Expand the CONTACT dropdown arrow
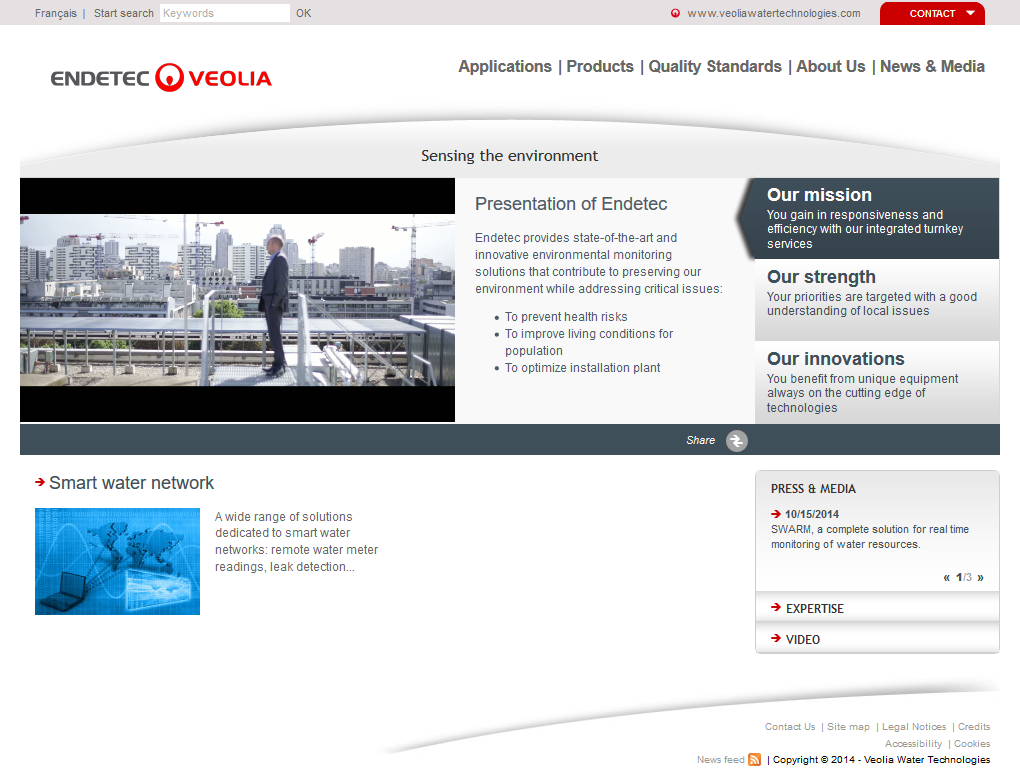The height and width of the screenshot is (781, 1020). pyautogui.click(x=971, y=13)
